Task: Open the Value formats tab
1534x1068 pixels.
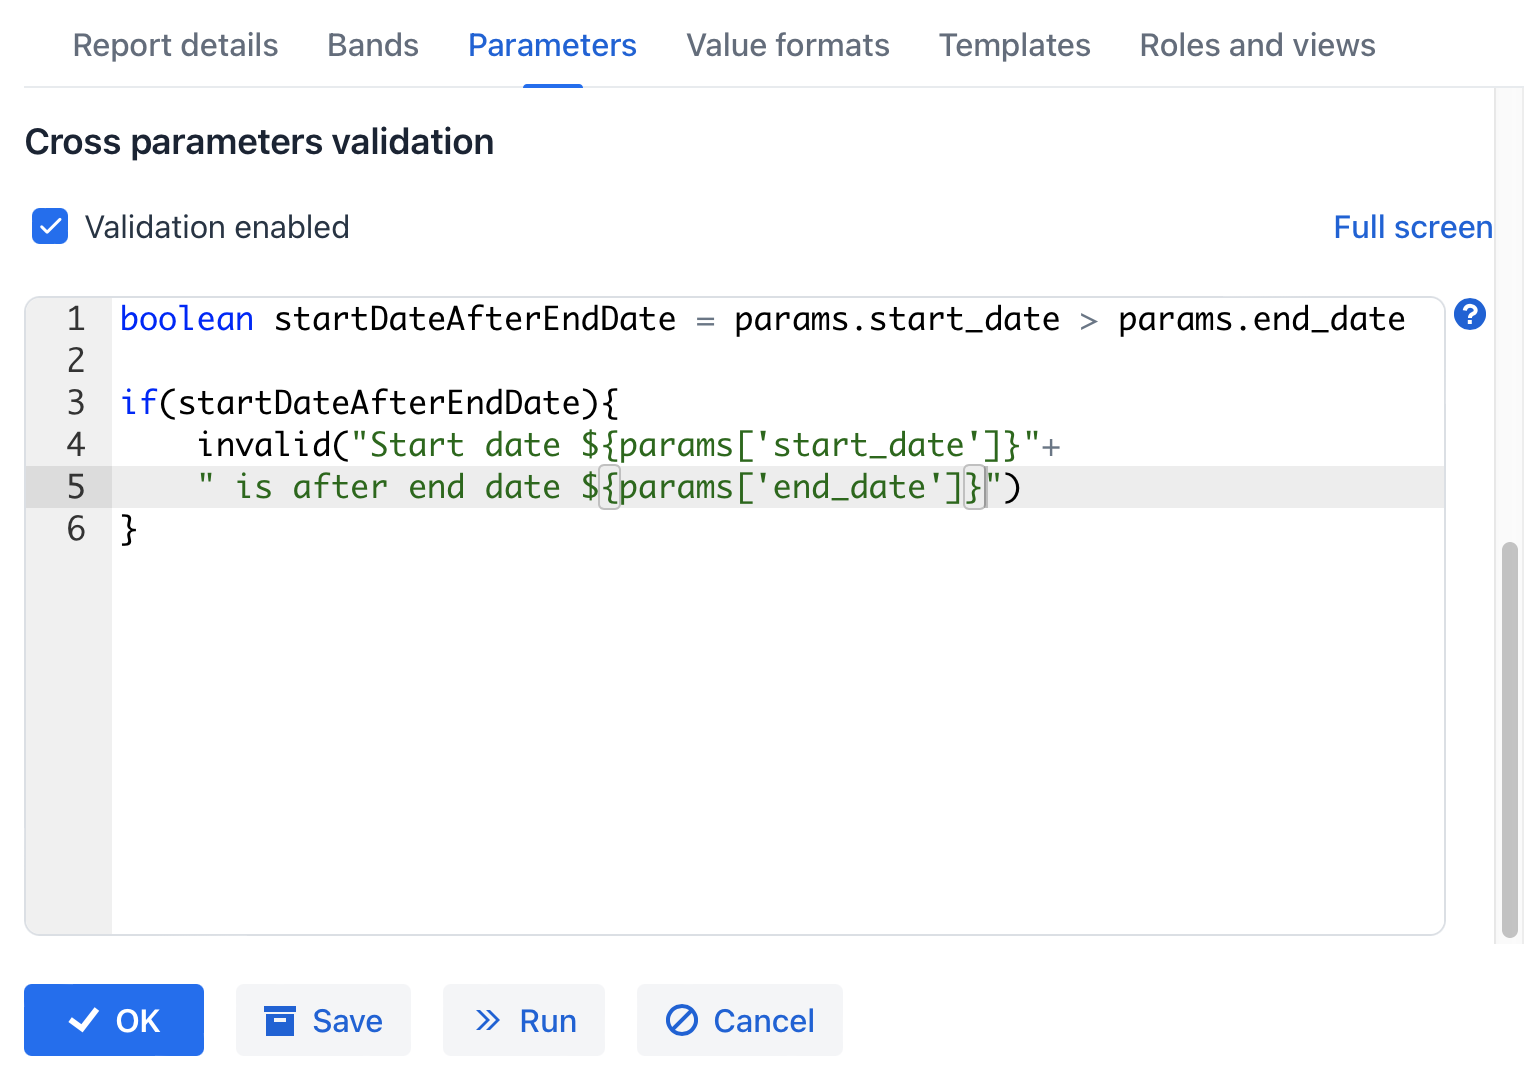Action: [787, 45]
